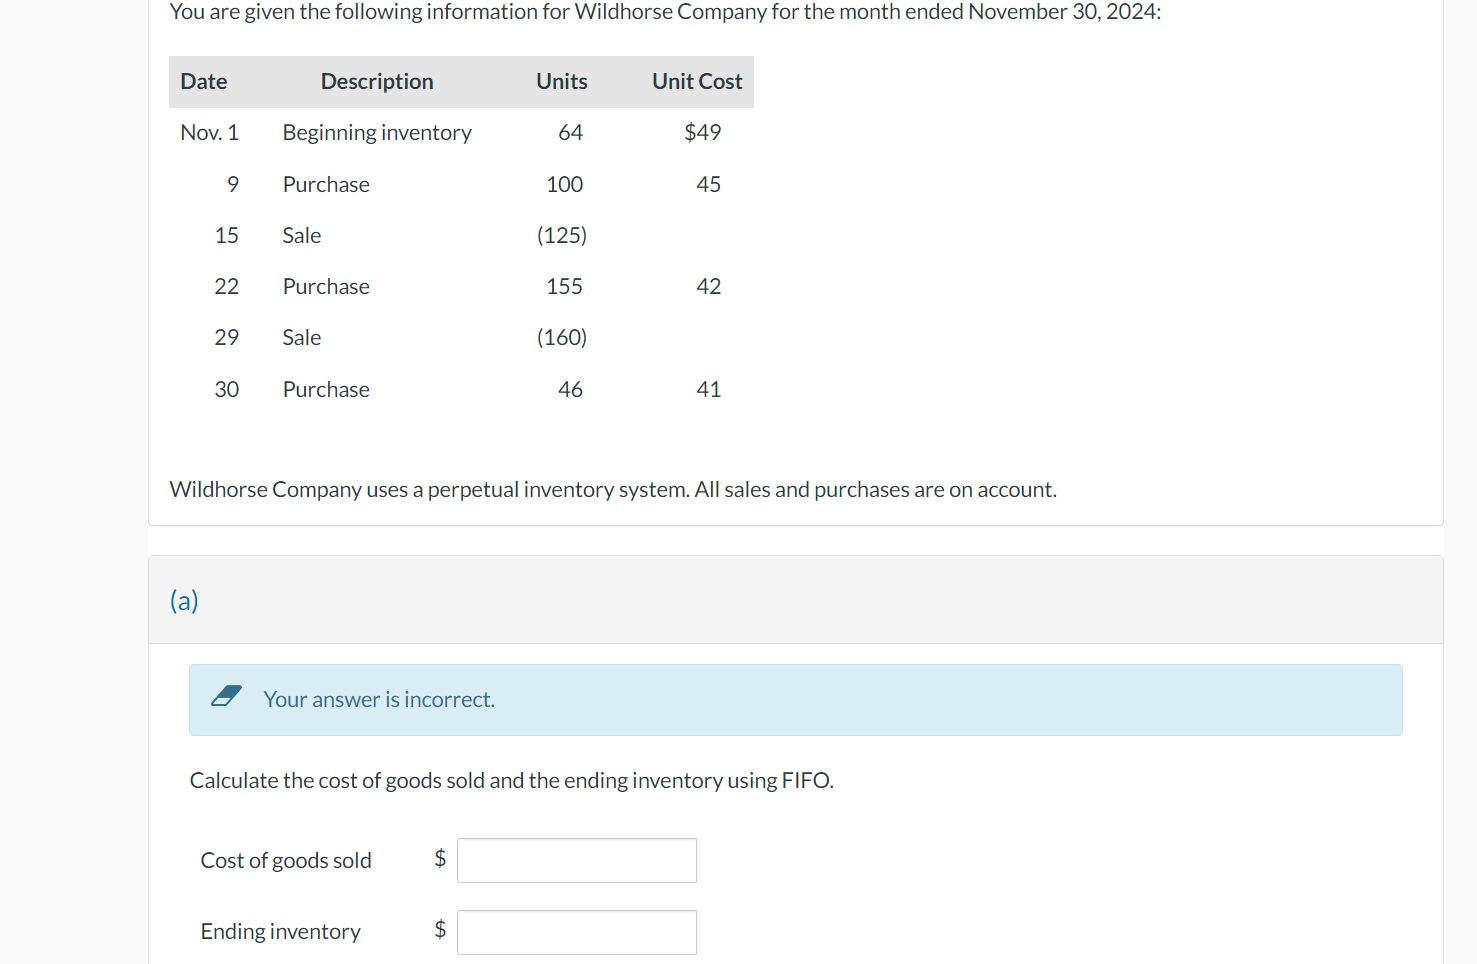Click the Cost of goods sold input field
The image size is (1477, 964).
click(x=577, y=860)
